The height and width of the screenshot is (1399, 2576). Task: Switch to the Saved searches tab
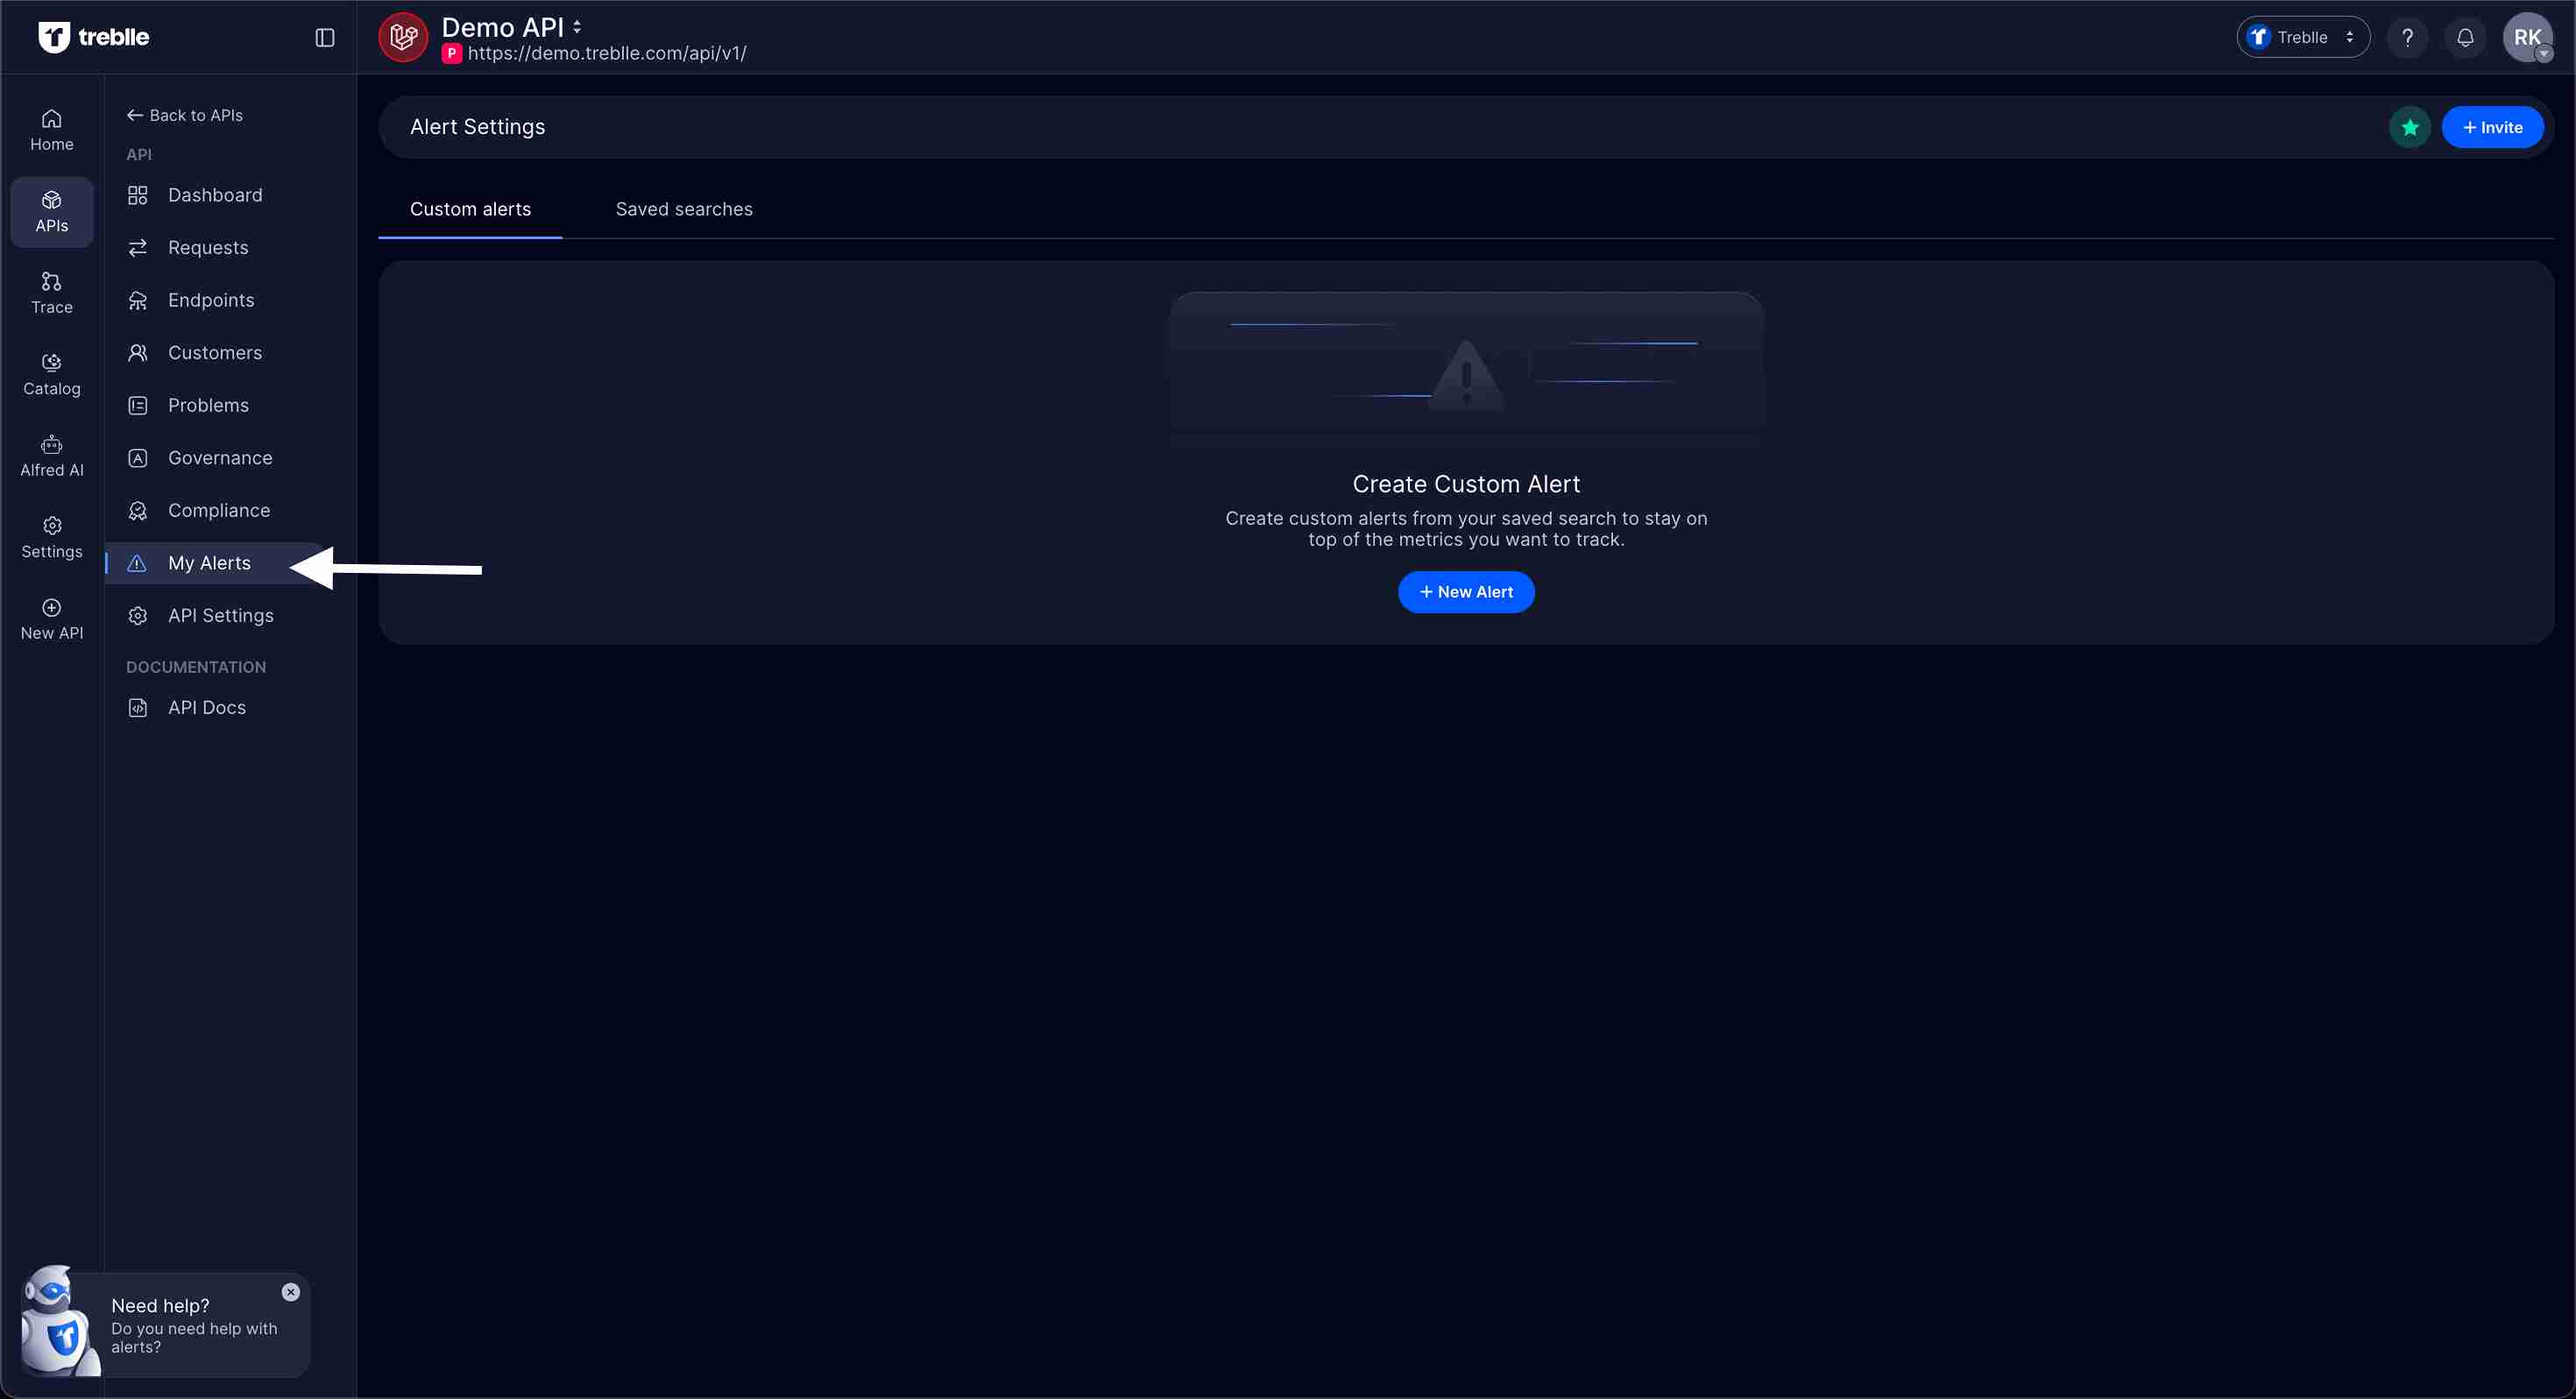coord(684,209)
